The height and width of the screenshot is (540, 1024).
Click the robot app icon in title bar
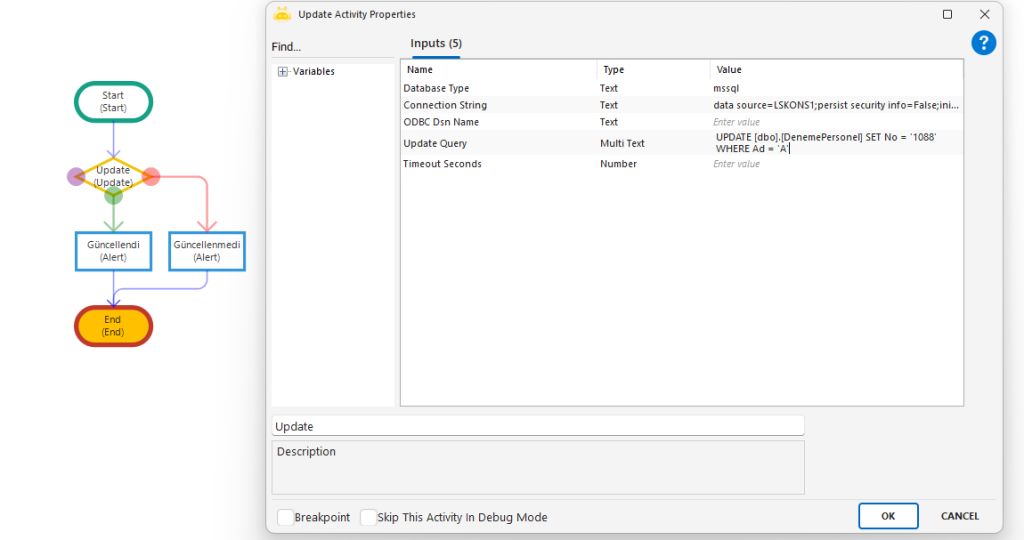(x=282, y=14)
